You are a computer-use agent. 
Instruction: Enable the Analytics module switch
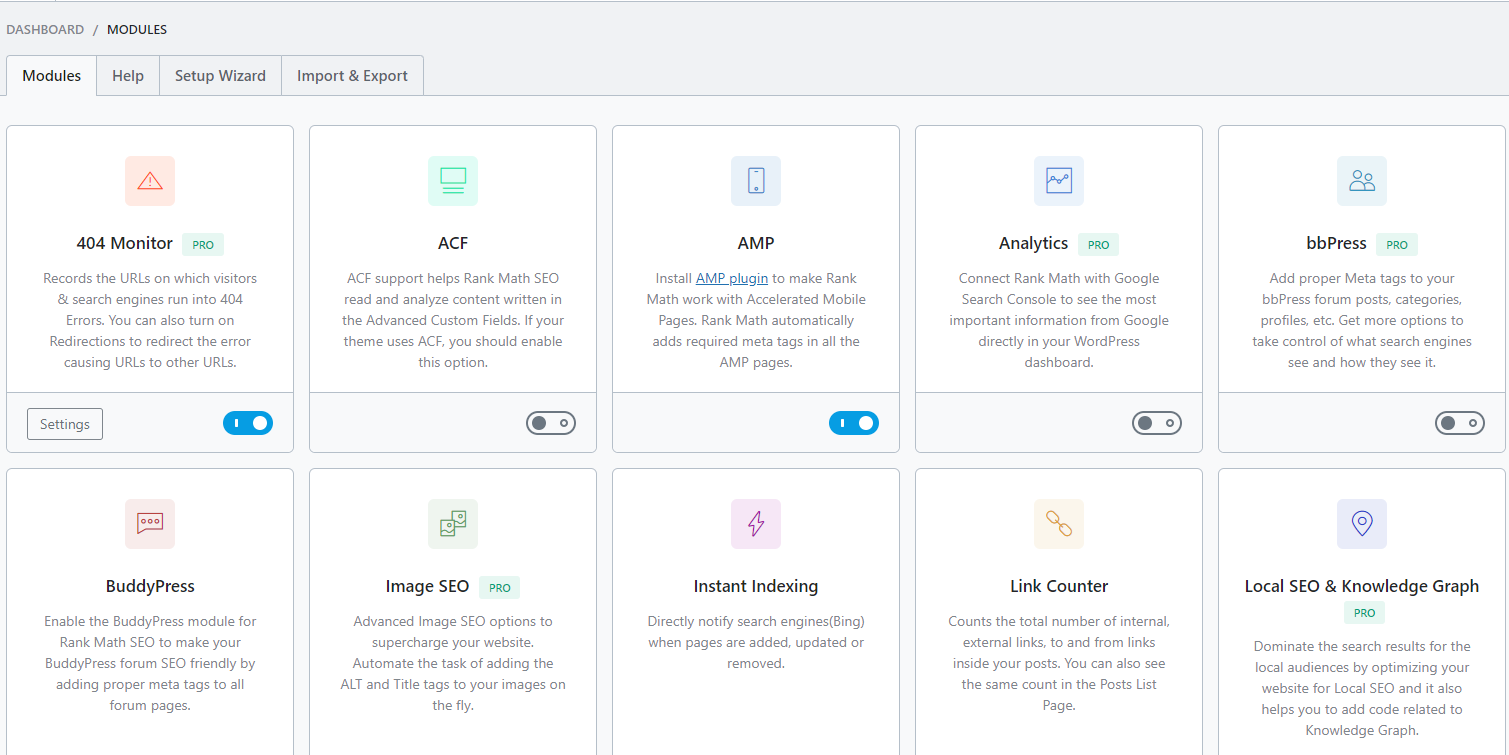click(1157, 423)
